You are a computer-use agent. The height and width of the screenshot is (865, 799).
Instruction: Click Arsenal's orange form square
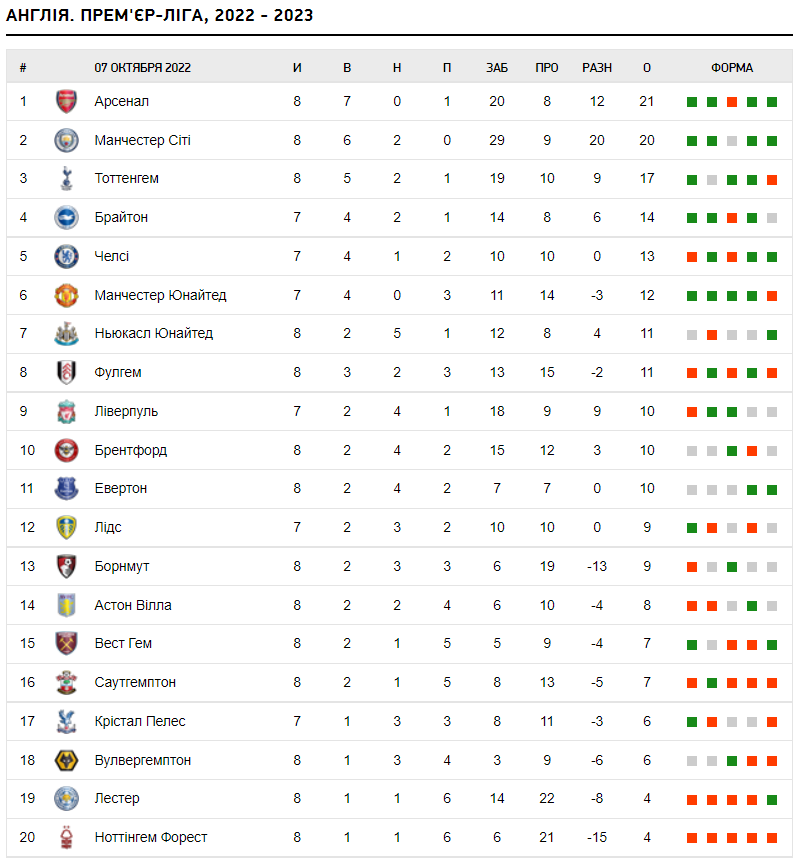(732, 102)
